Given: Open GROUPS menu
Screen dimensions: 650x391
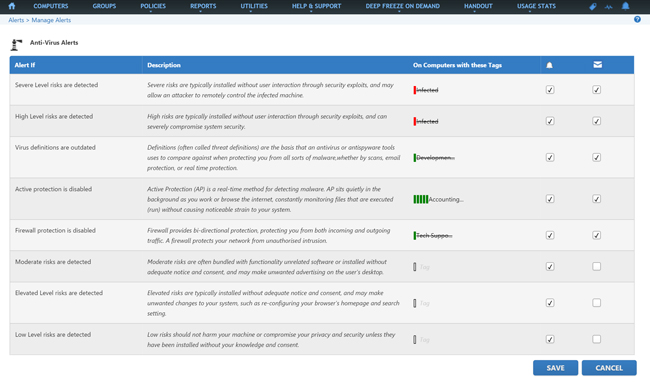Looking at the screenshot, I should coord(104,6).
